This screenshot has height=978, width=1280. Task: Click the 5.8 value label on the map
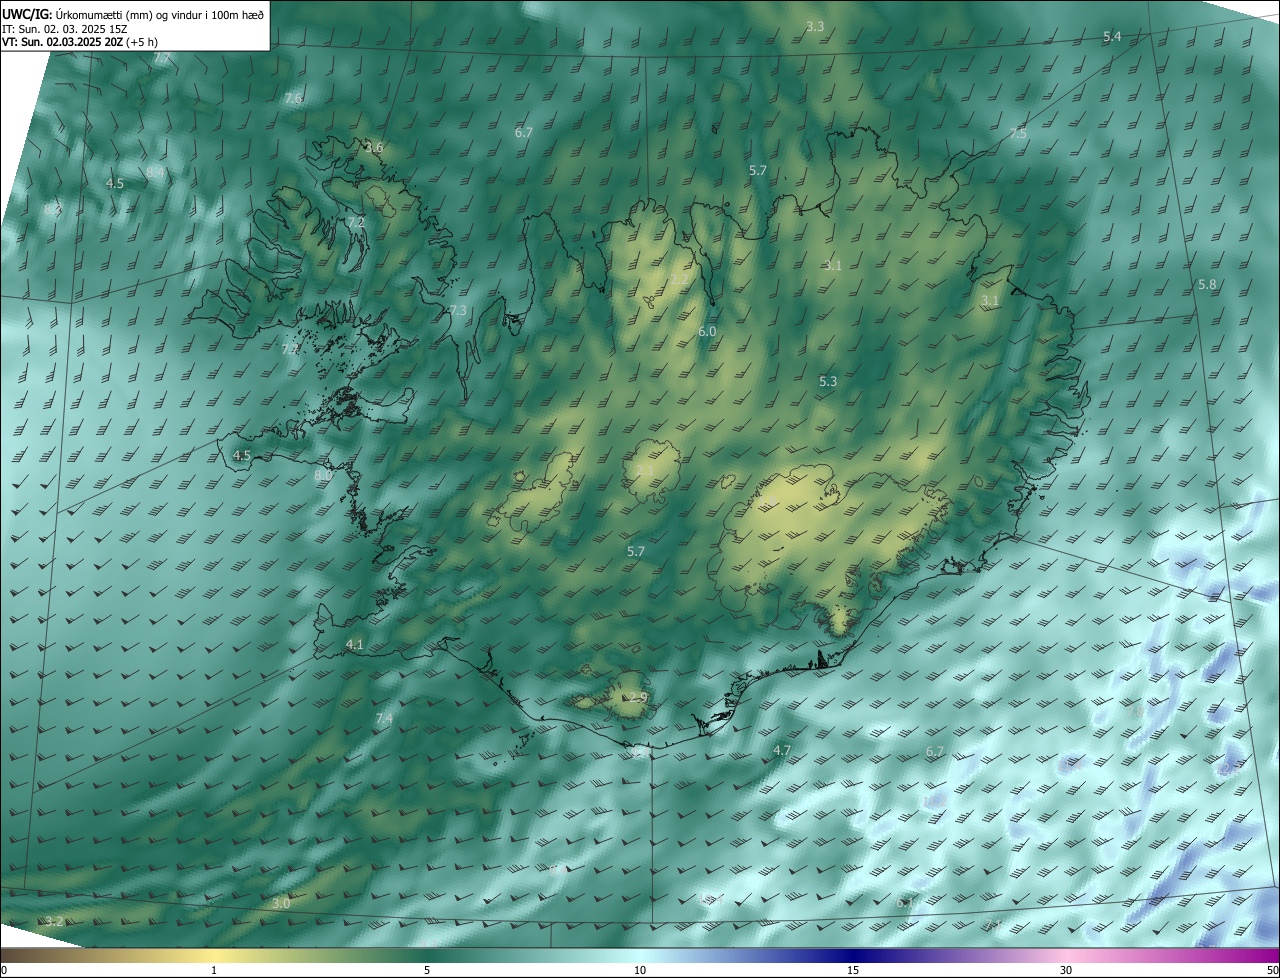(x=1208, y=285)
